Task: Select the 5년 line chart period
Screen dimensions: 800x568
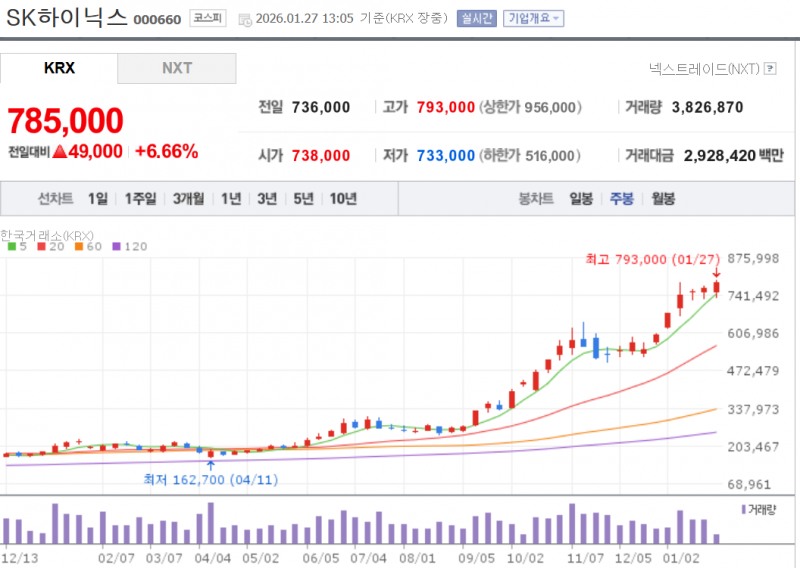Action: coord(303,199)
